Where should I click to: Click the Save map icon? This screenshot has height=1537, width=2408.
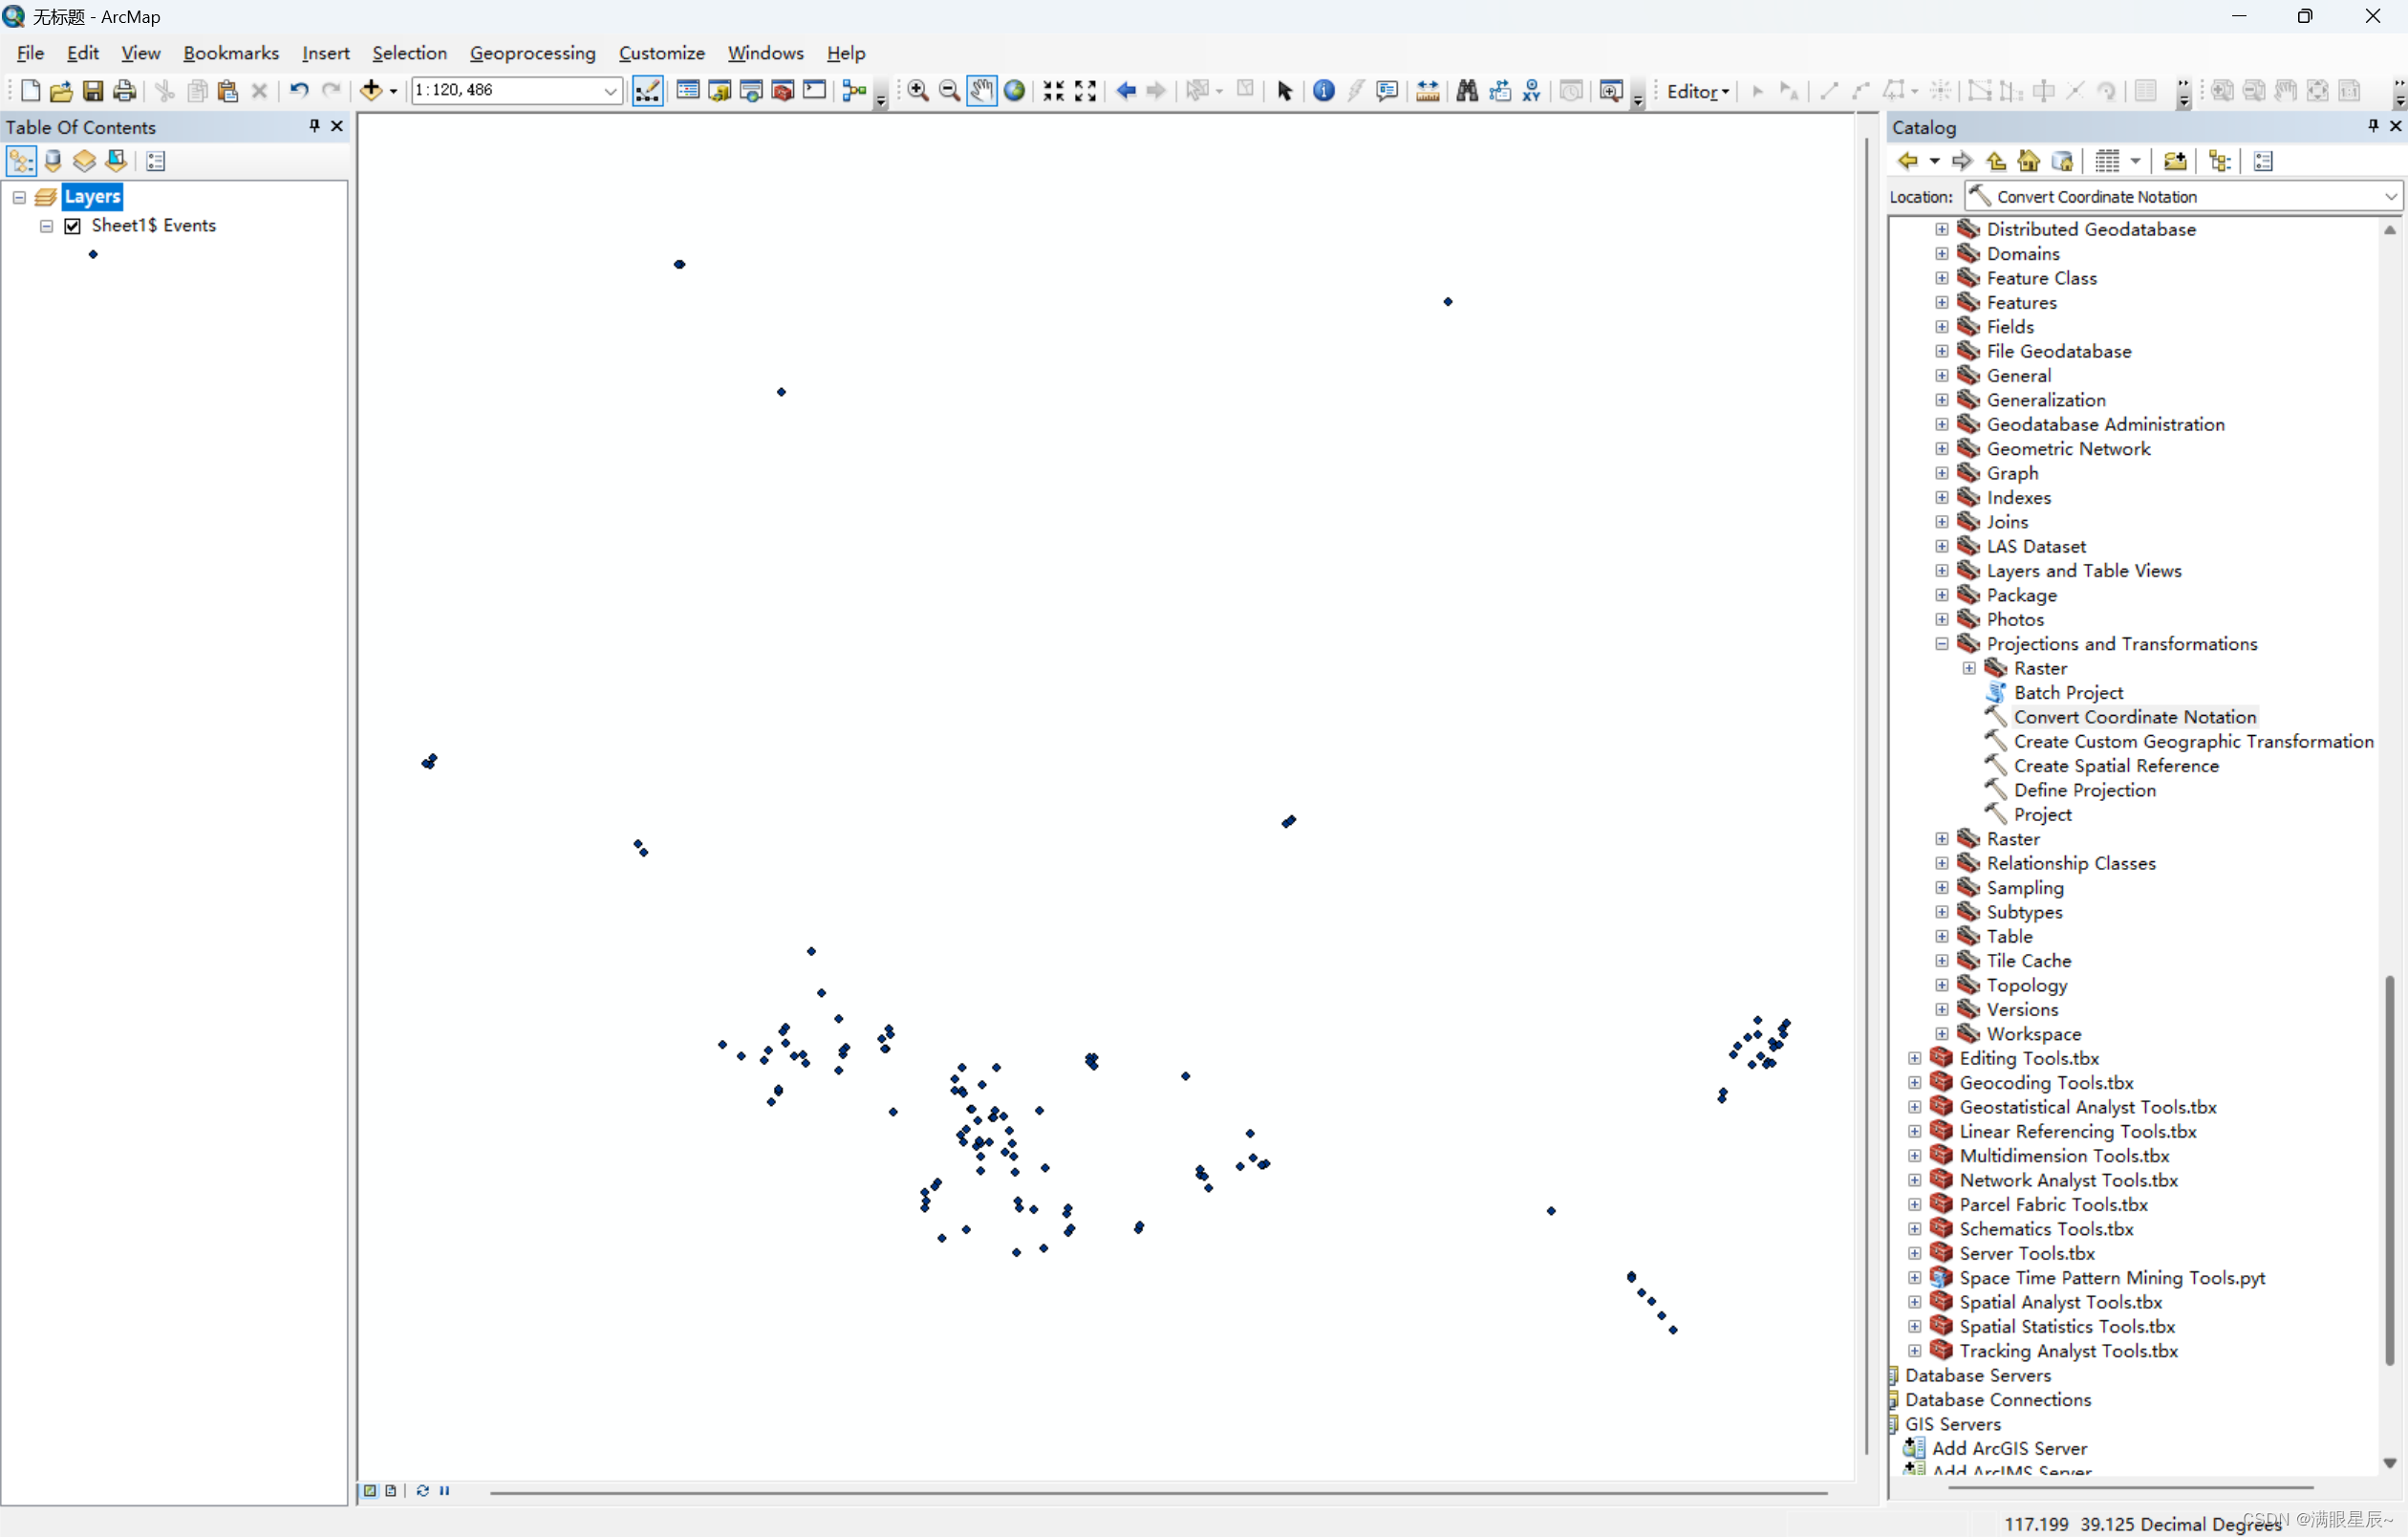click(x=92, y=91)
